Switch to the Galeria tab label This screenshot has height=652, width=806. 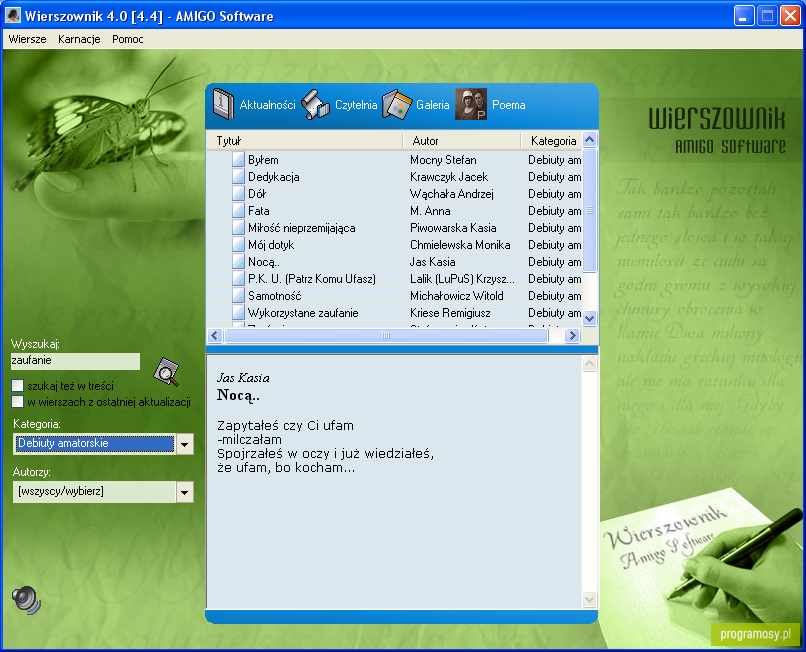(x=432, y=105)
